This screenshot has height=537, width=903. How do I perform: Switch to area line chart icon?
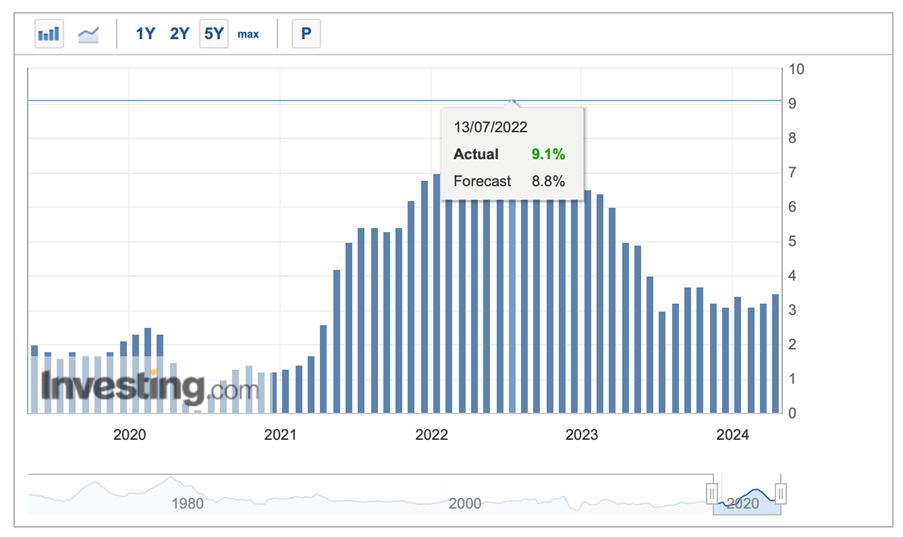(88, 35)
